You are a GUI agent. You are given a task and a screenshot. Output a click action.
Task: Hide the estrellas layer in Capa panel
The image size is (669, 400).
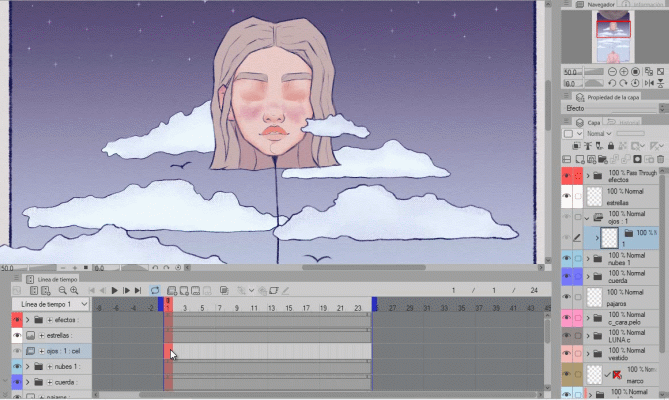point(567,196)
